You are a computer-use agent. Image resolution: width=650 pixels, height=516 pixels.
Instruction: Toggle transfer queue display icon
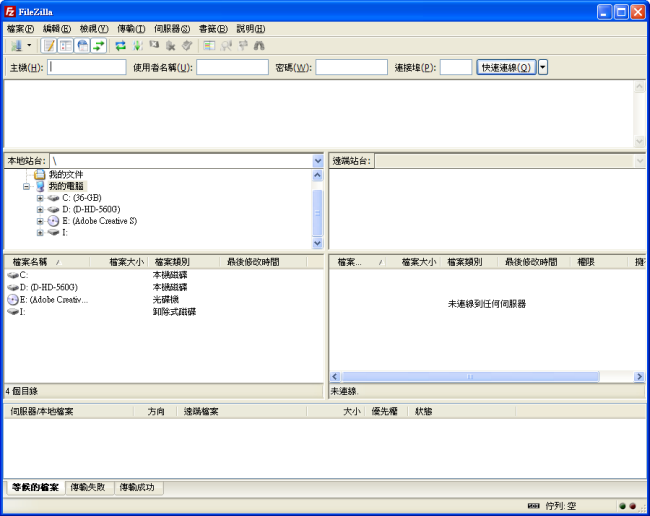coord(99,46)
